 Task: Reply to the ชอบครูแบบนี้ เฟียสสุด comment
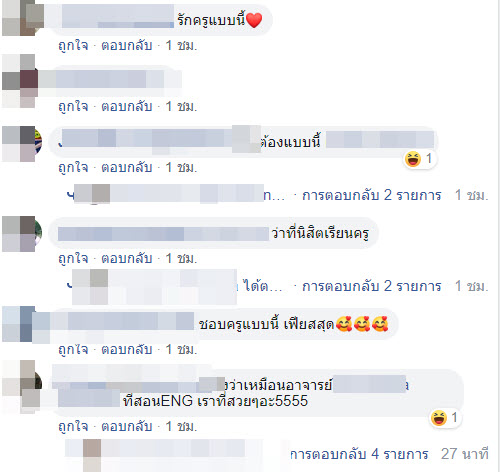[127, 350]
